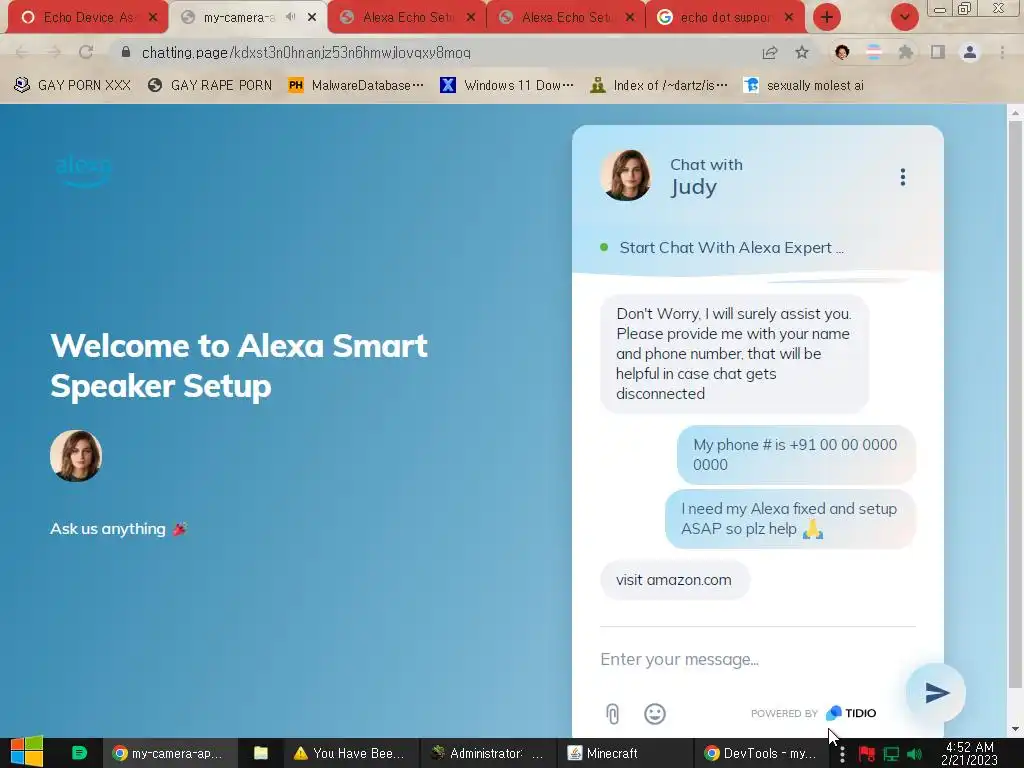Open the Chrome profile icon
Viewport: 1024px width, 768px height.
tap(970, 52)
